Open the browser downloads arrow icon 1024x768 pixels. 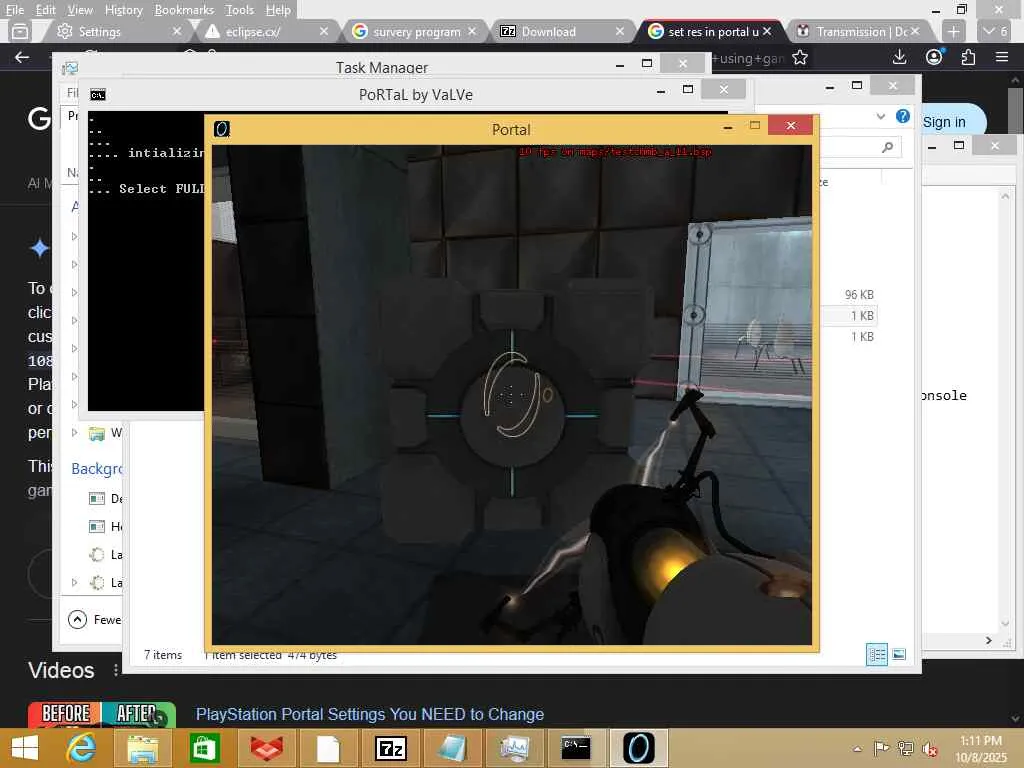coord(899,57)
